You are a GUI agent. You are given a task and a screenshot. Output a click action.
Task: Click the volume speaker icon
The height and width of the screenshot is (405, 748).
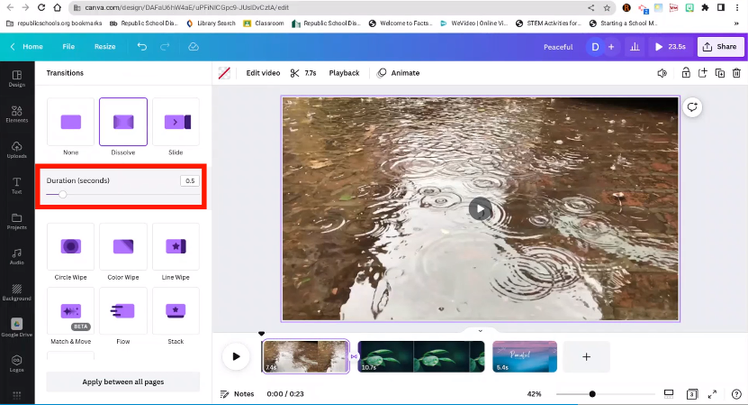coord(662,73)
